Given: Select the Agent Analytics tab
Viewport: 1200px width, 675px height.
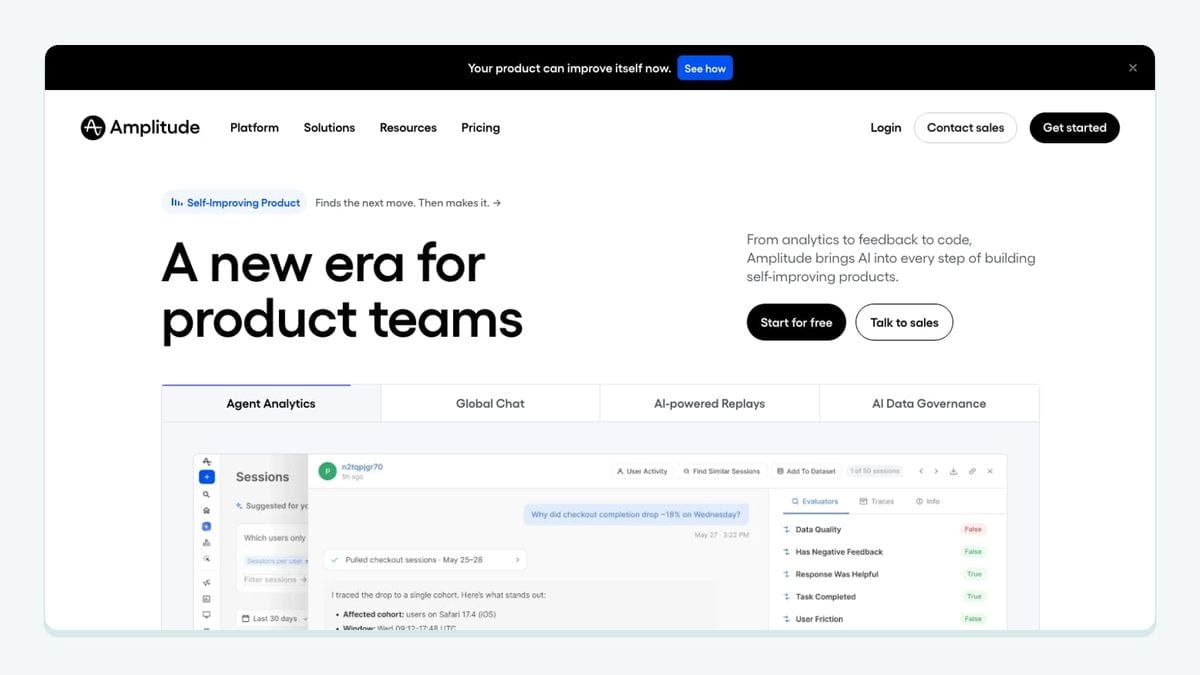Looking at the screenshot, I should click(x=271, y=403).
